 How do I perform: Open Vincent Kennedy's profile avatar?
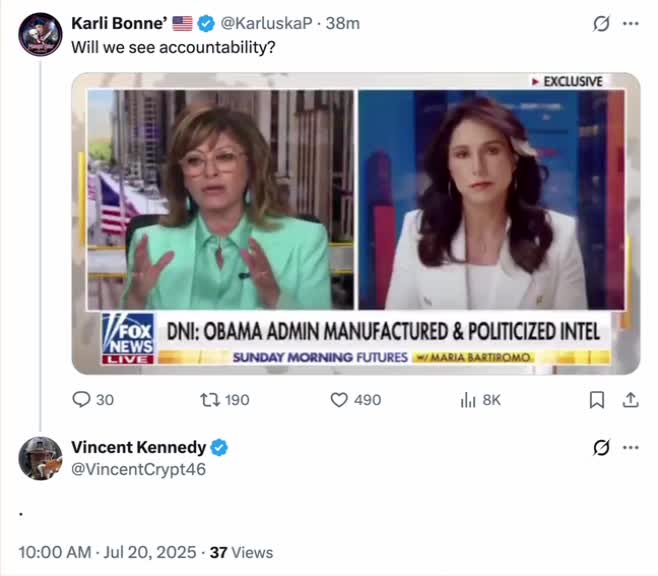click(40, 458)
